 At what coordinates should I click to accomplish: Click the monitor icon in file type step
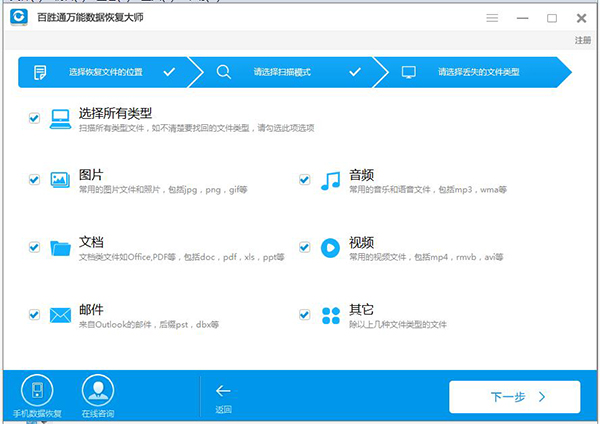(x=409, y=72)
